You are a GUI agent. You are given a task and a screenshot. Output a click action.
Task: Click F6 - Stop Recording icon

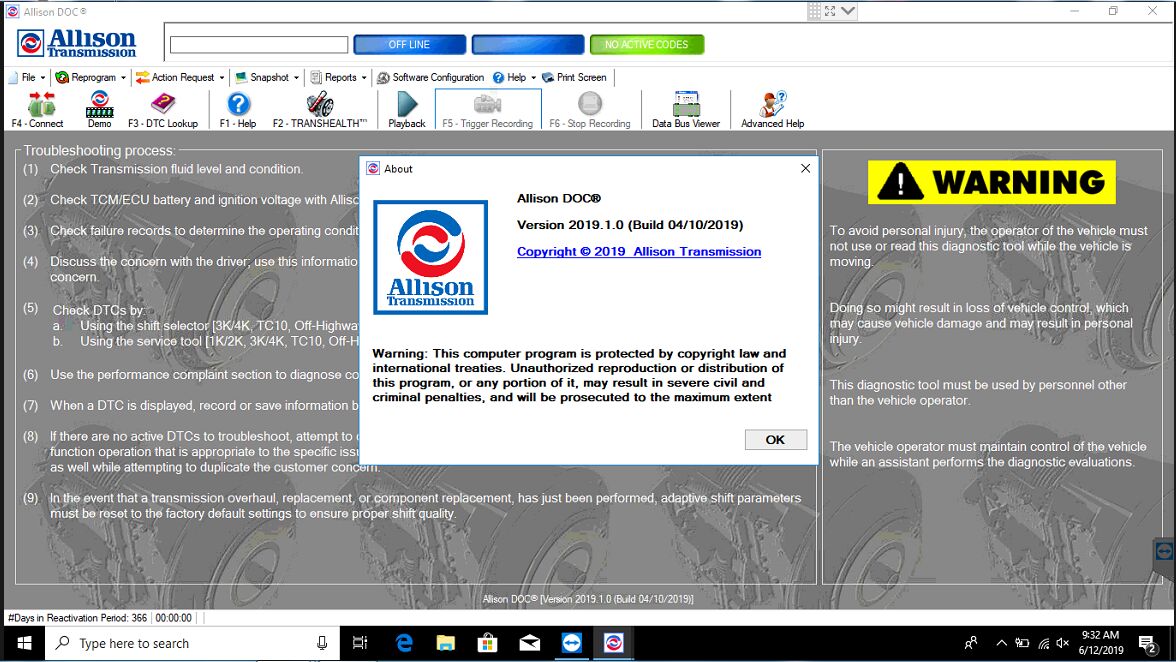tap(590, 109)
